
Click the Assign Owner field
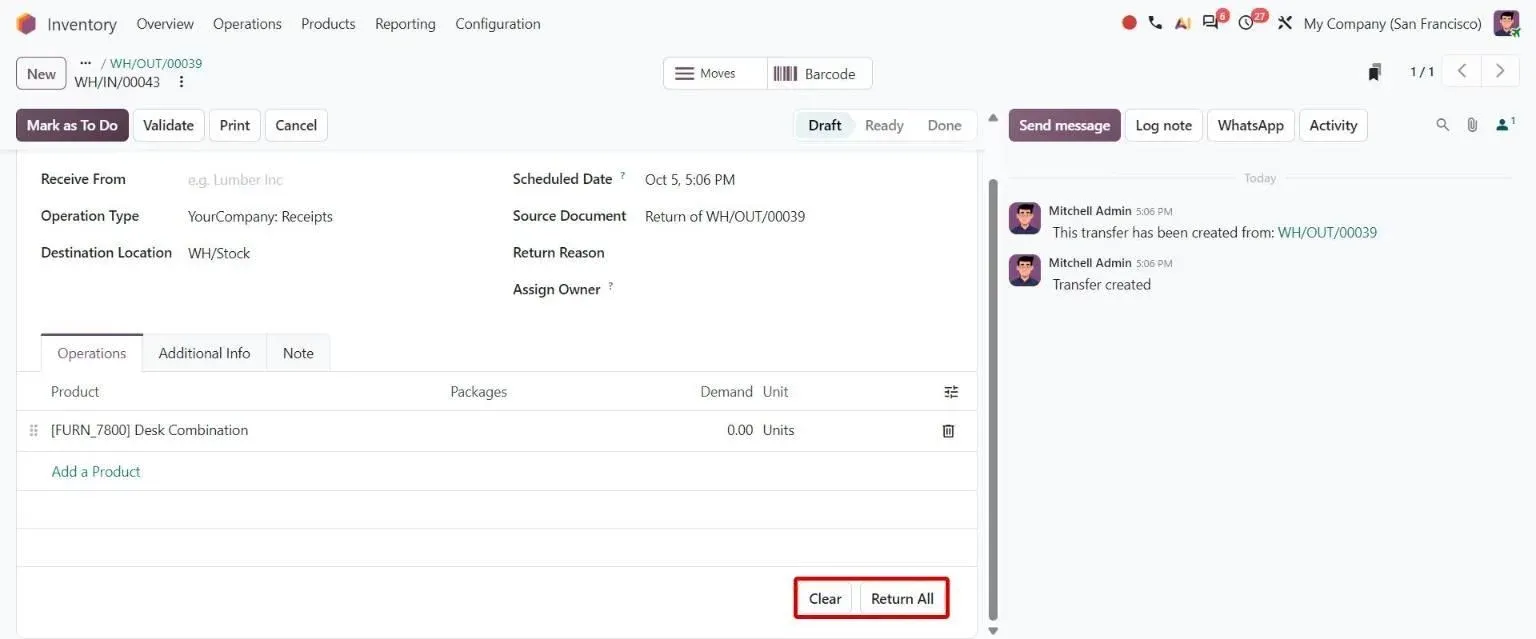pyautogui.click(x=798, y=289)
